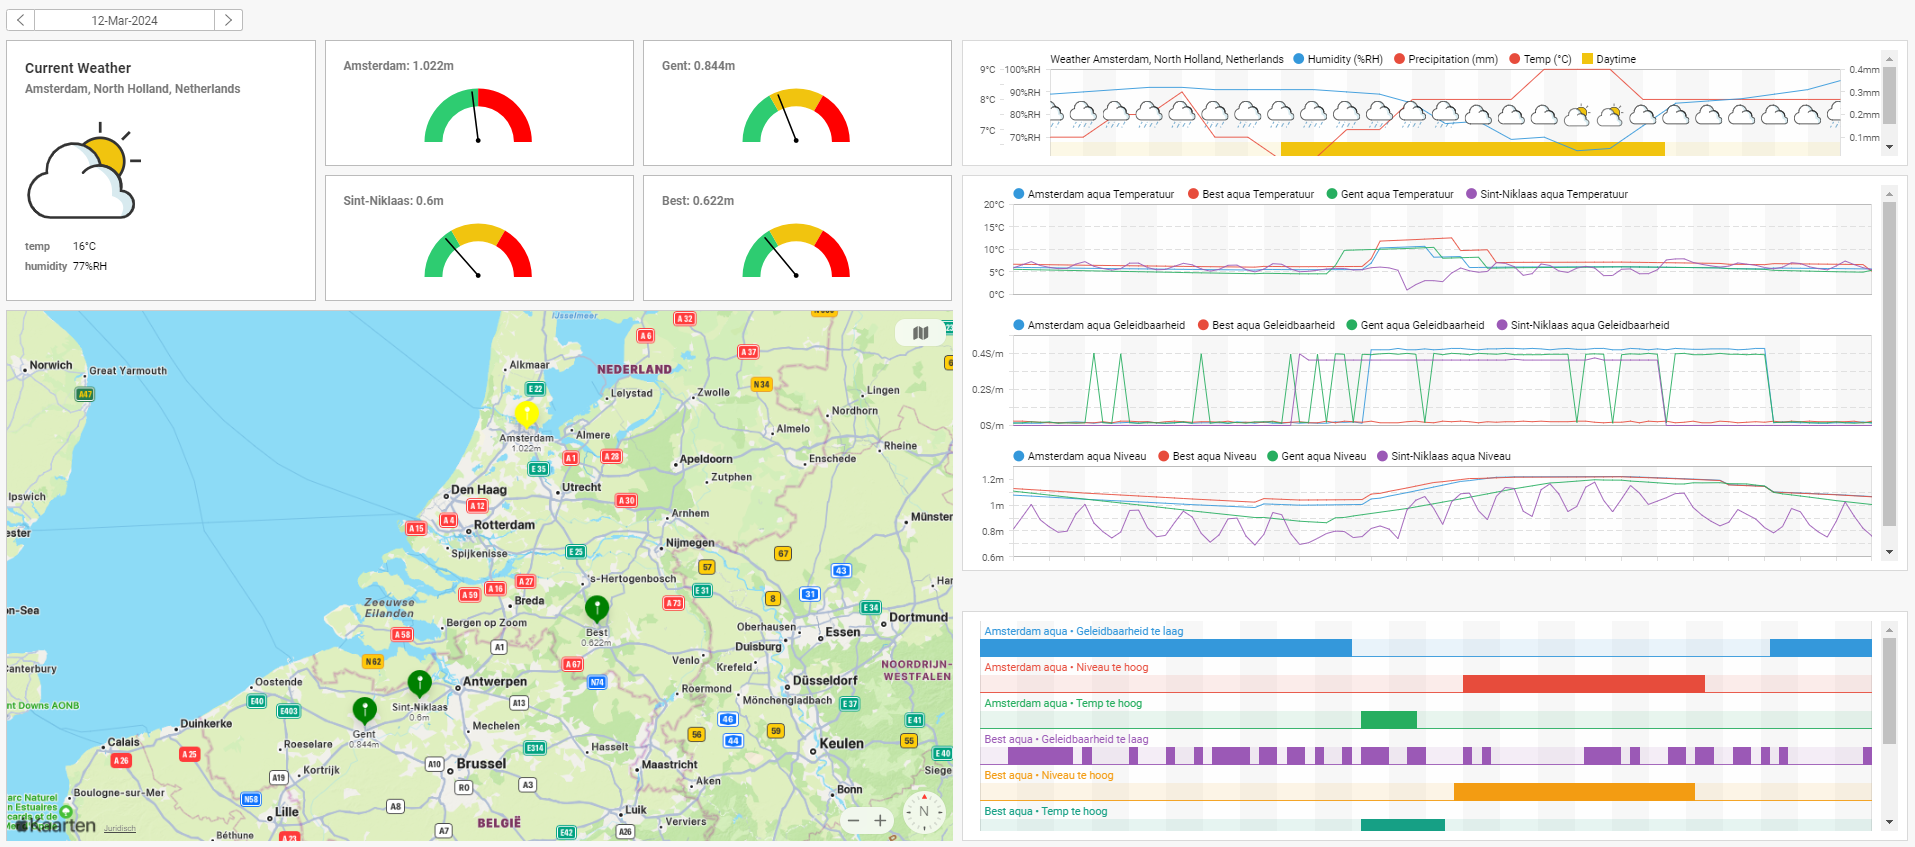Click the yellow Daytime bar in weather chart
This screenshot has height=847, width=1915.
pos(1473,149)
